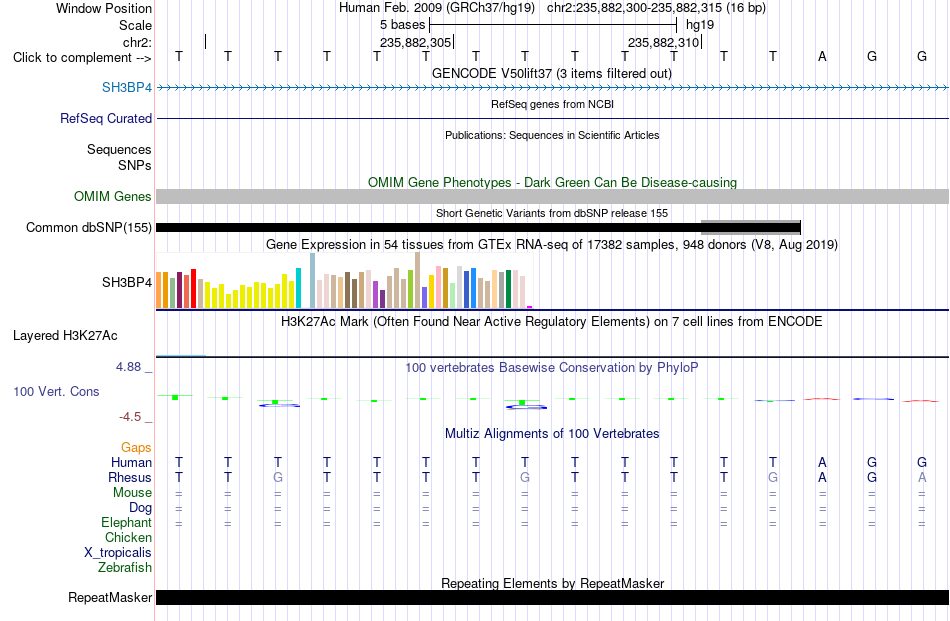
Task: Click the 235,882,305 position marker
Action: [416, 42]
